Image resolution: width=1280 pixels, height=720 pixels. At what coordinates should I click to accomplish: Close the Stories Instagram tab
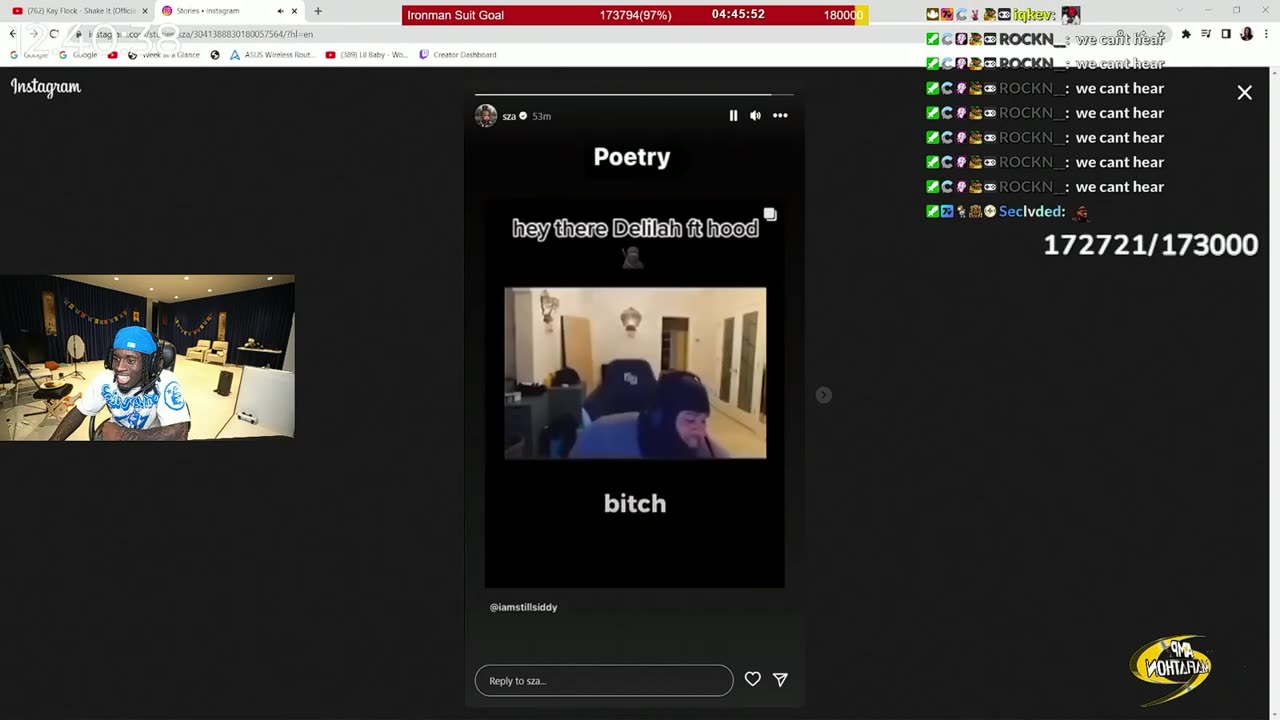[294, 11]
